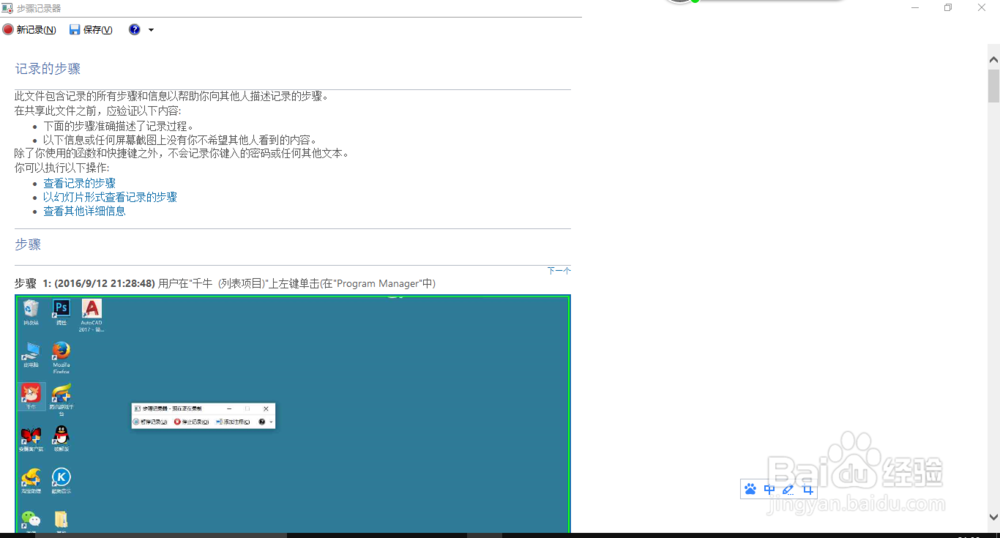Click the 步骤 section heading
Image resolution: width=1000 pixels, height=538 pixels.
[x=27, y=244]
